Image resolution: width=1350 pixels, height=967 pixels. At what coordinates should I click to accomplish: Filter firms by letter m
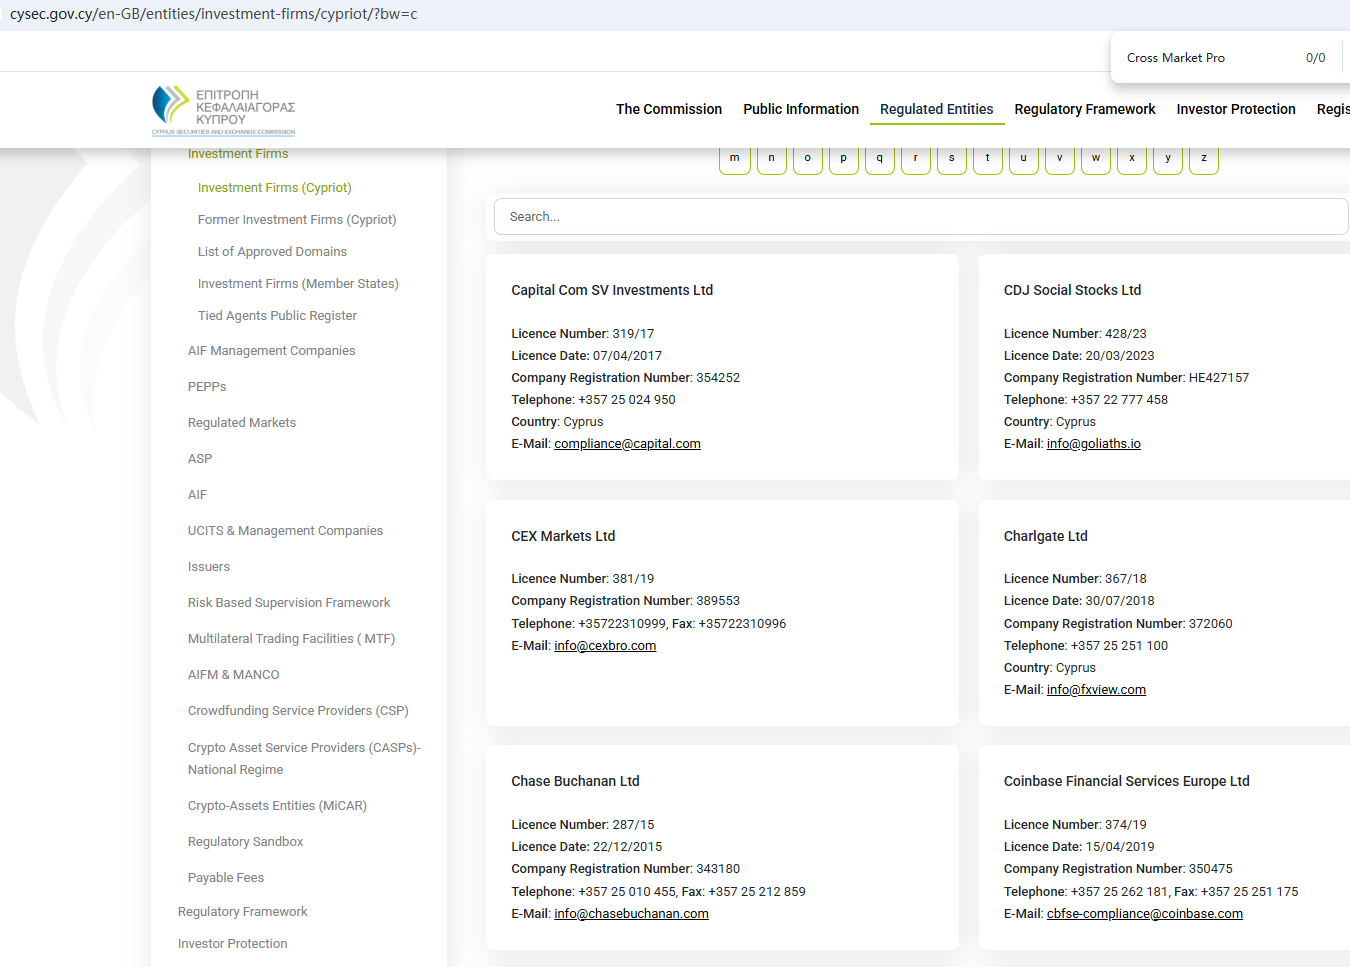pyautogui.click(x=735, y=159)
